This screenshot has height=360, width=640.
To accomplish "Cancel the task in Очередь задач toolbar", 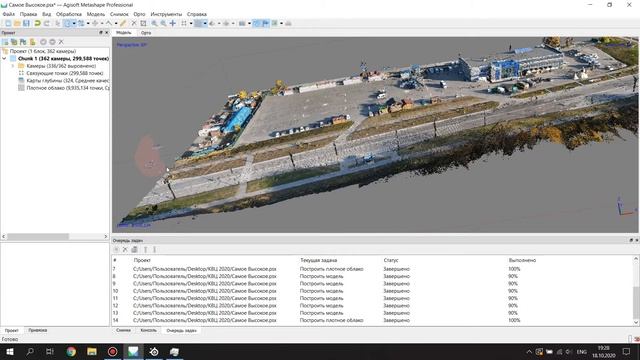I will [125, 249].
